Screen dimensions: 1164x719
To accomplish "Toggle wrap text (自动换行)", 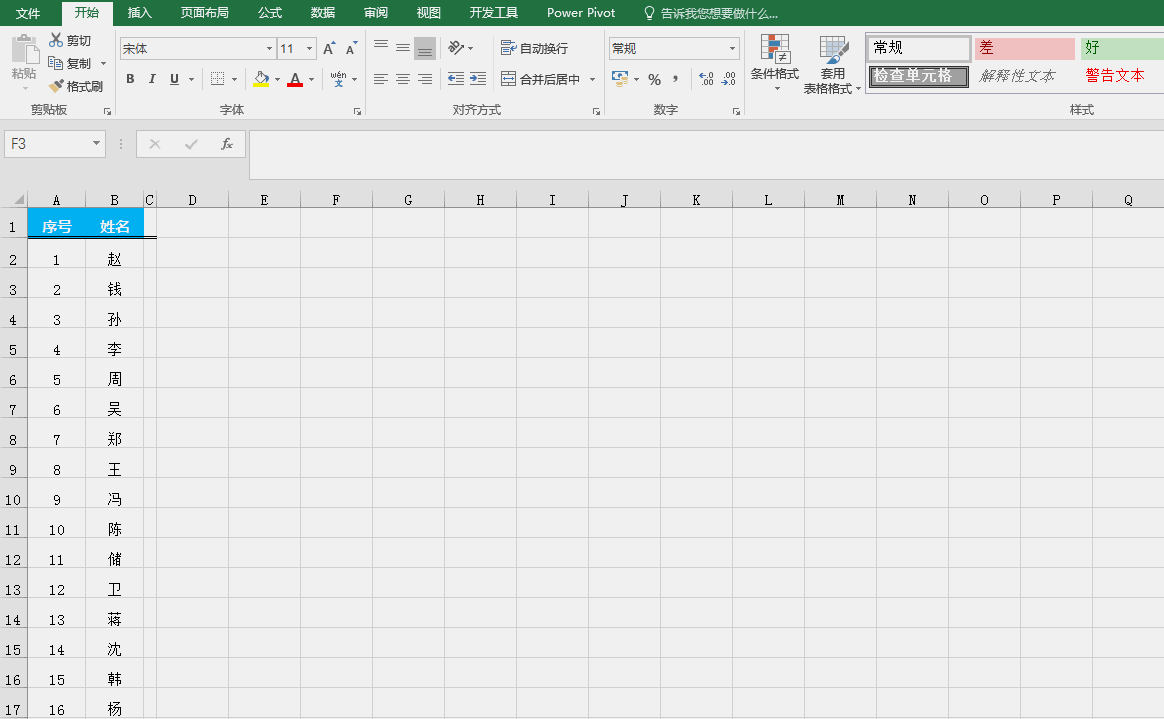I will (x=535, y=48).
